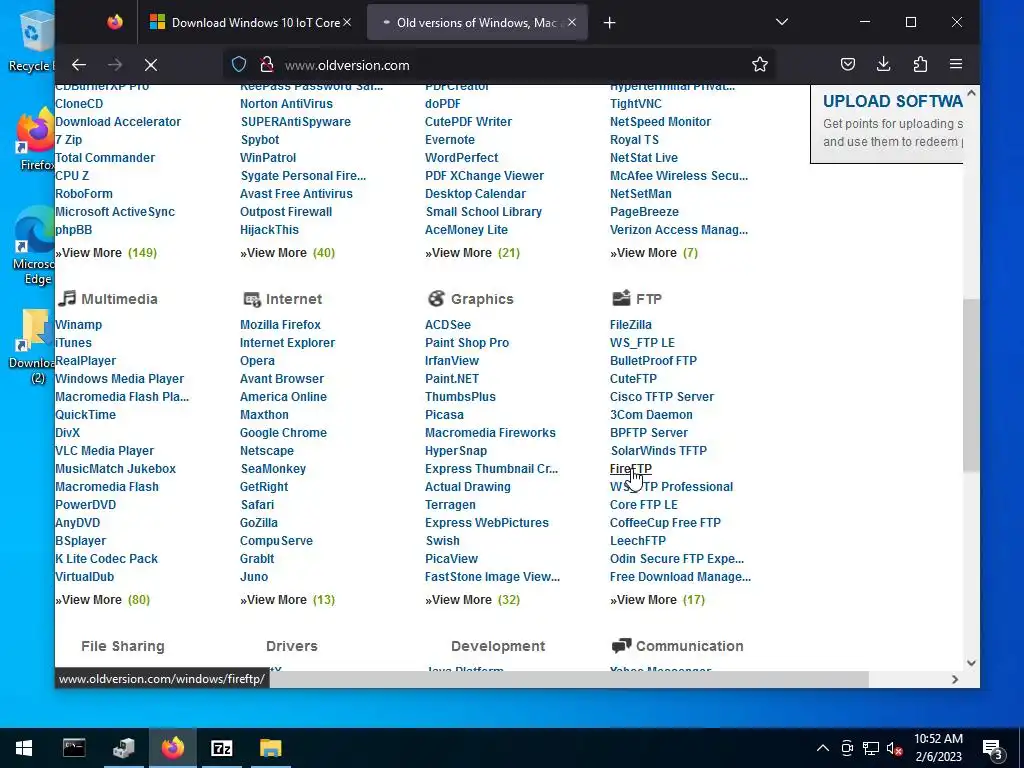The image size is (1024, 768).
Task: Click the horizontal scrollbar right arrow
Action: point(955,679)
